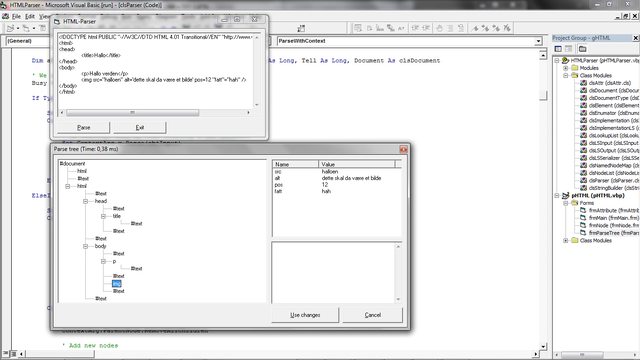Collapse the pHTML project node
The width and height of the screenshot is (640, 360).
tap(557, 196)
